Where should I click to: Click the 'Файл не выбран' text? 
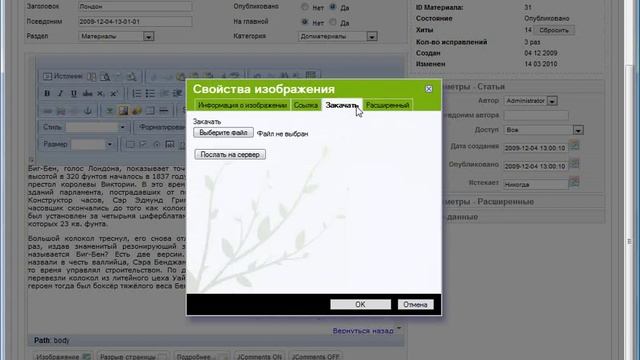pyautogui.click(x=282, y=134)
